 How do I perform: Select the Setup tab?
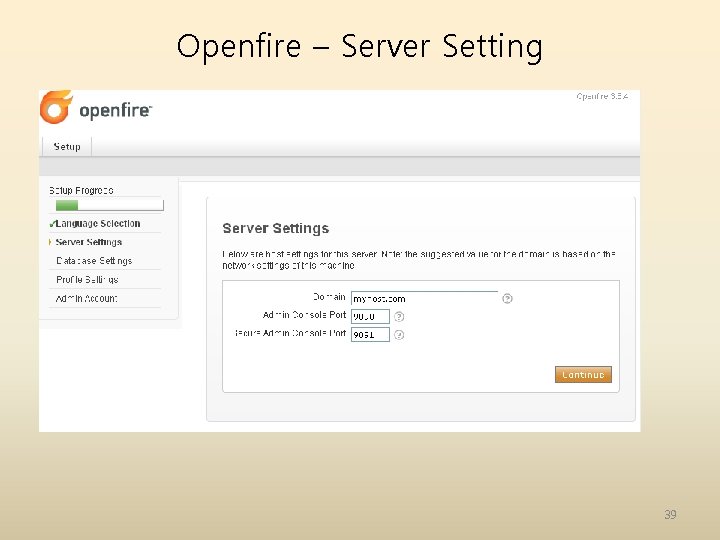point(67,146)
